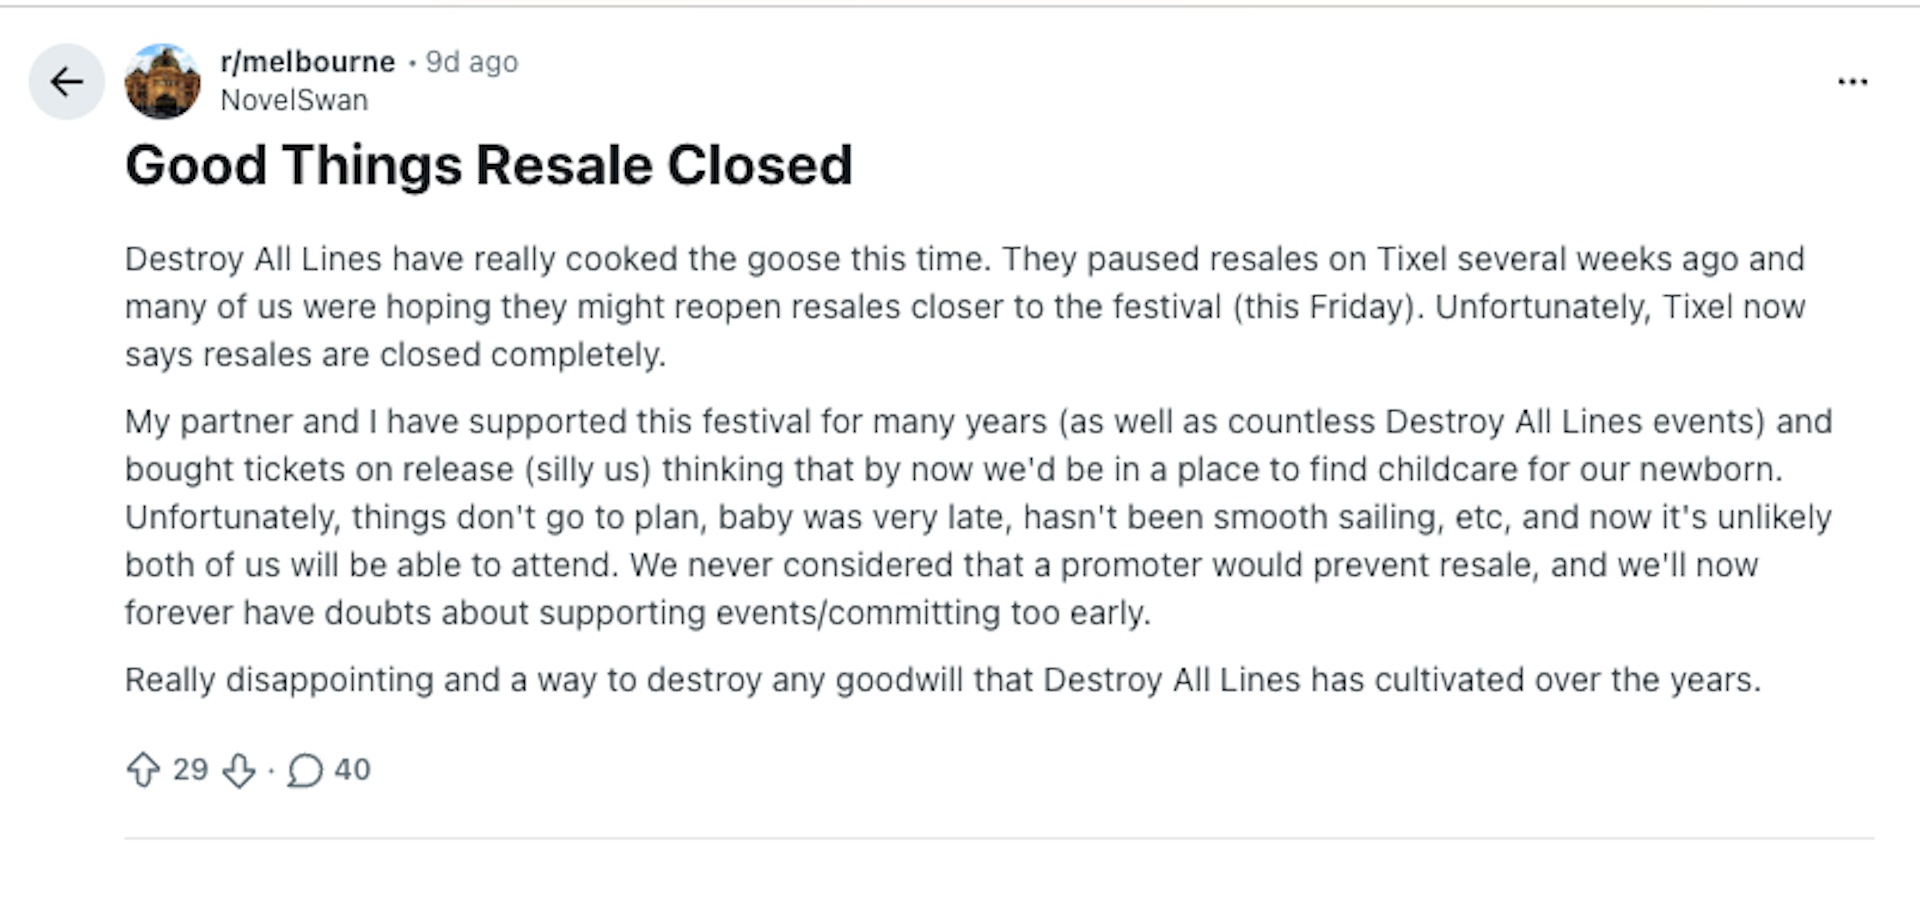This screenshot has width=1920, height=897.
Task: Open NovelSwan's user profile
Action: (294, 100)
